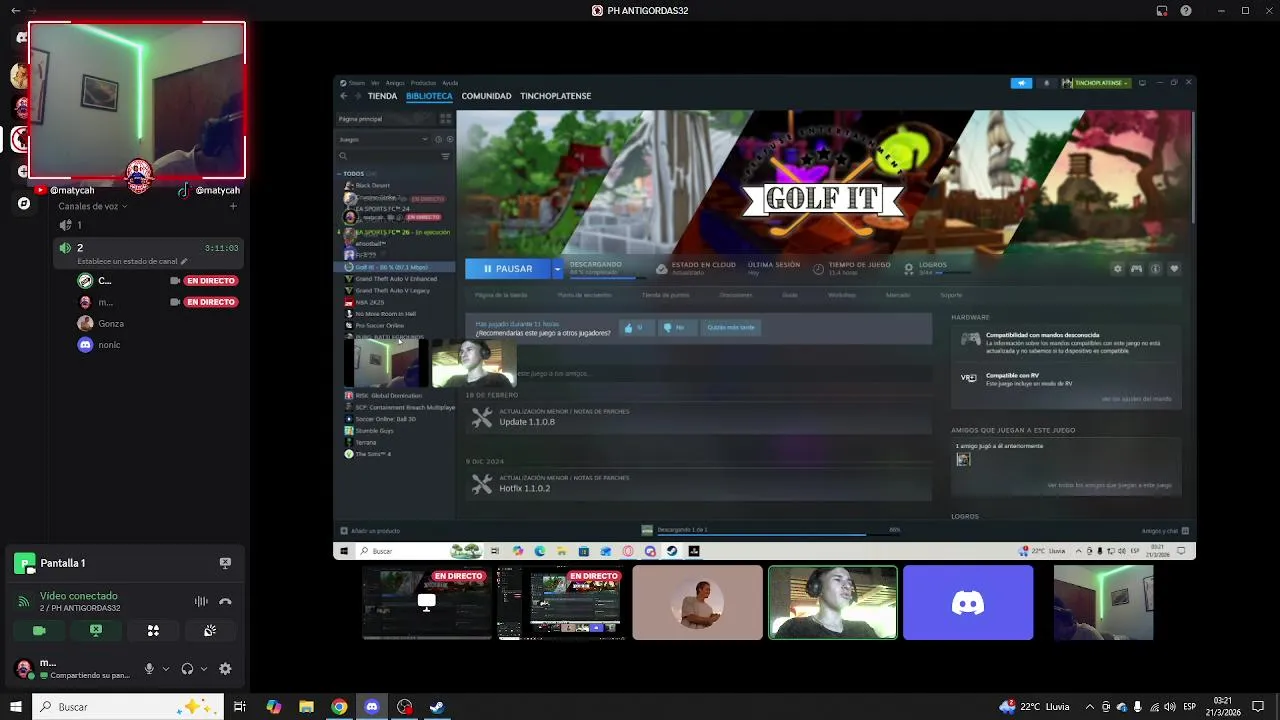The image size is (1280, 720).
Task: Select the BIBLIOTECA tab in Steam
Action: [x=429, y=96]
